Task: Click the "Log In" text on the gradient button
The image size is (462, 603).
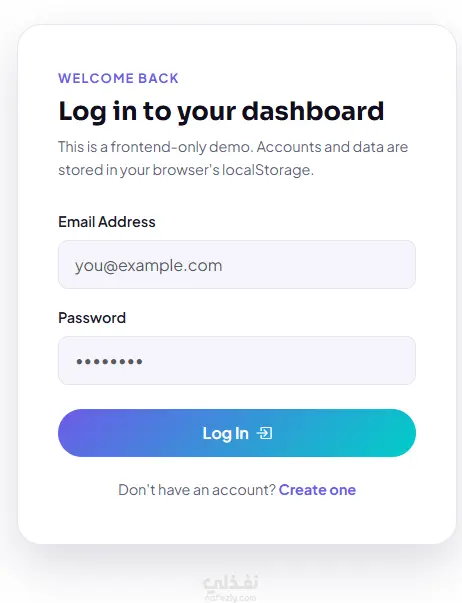Action: coord(225,433)
